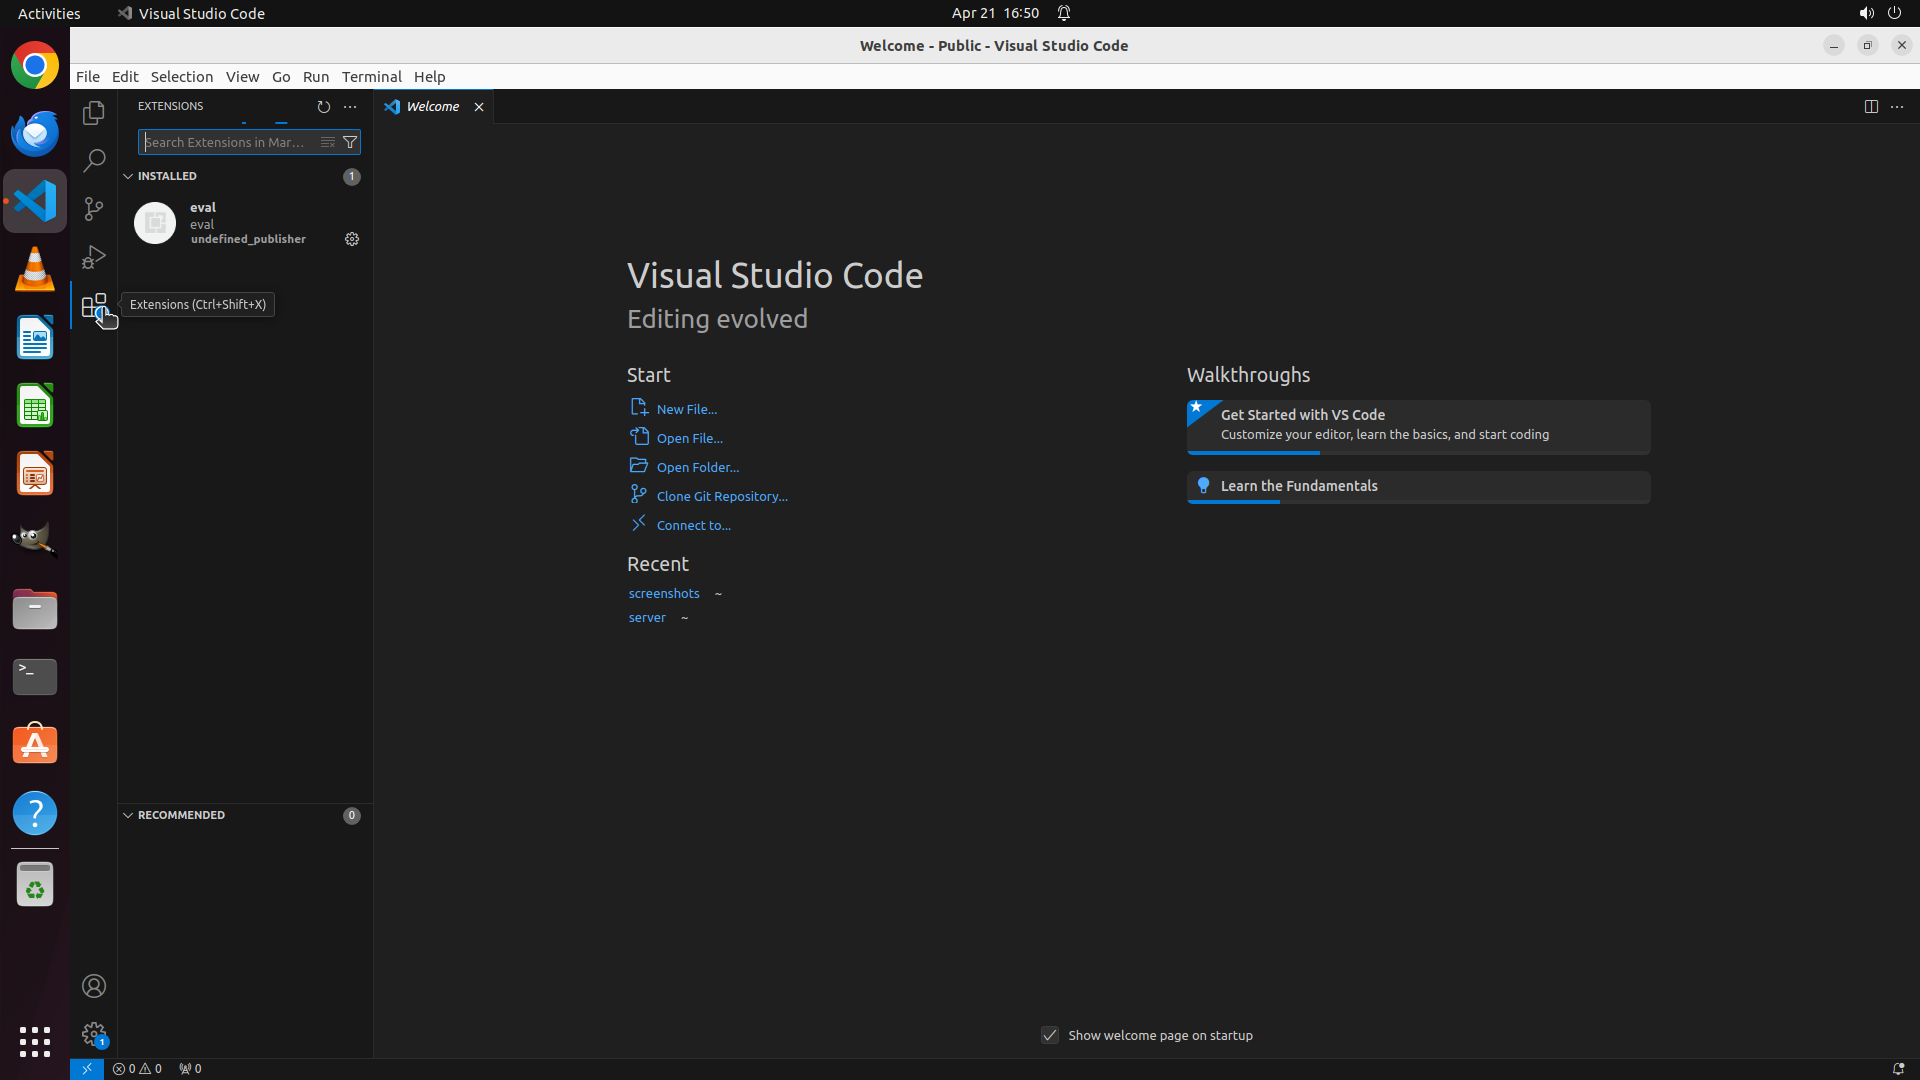Open the Run and Debug view

point(94,257)
